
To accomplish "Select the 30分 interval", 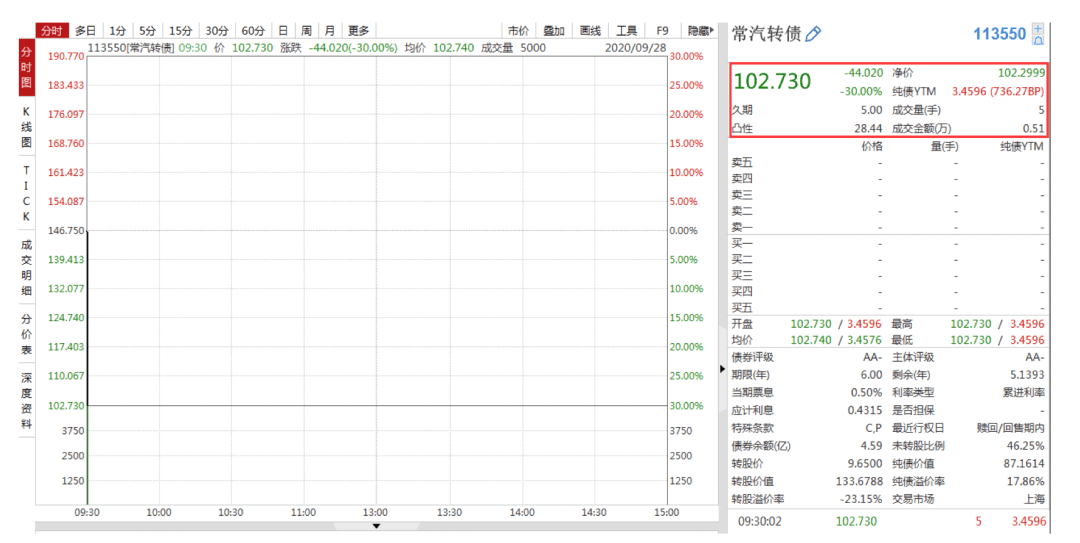I will pos(217,30).
